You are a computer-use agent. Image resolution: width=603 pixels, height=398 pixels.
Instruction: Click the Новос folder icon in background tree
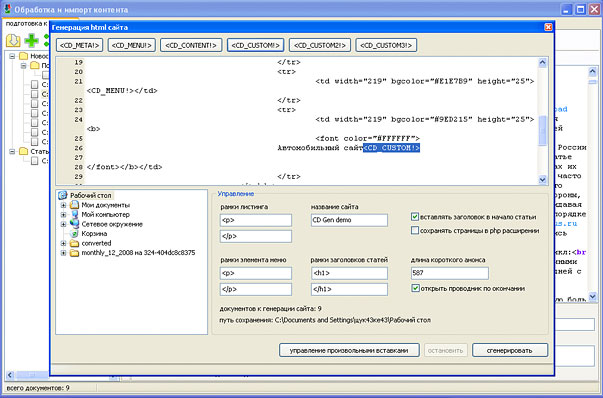[24, 56]
